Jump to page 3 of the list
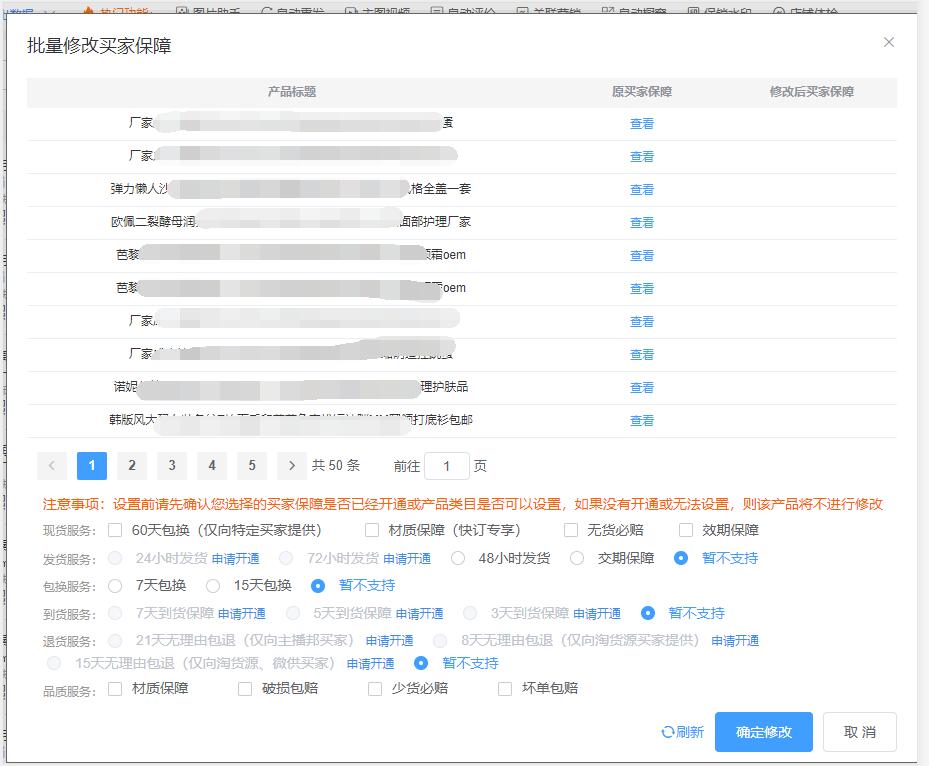929x766 pixels. pos(172,466)
